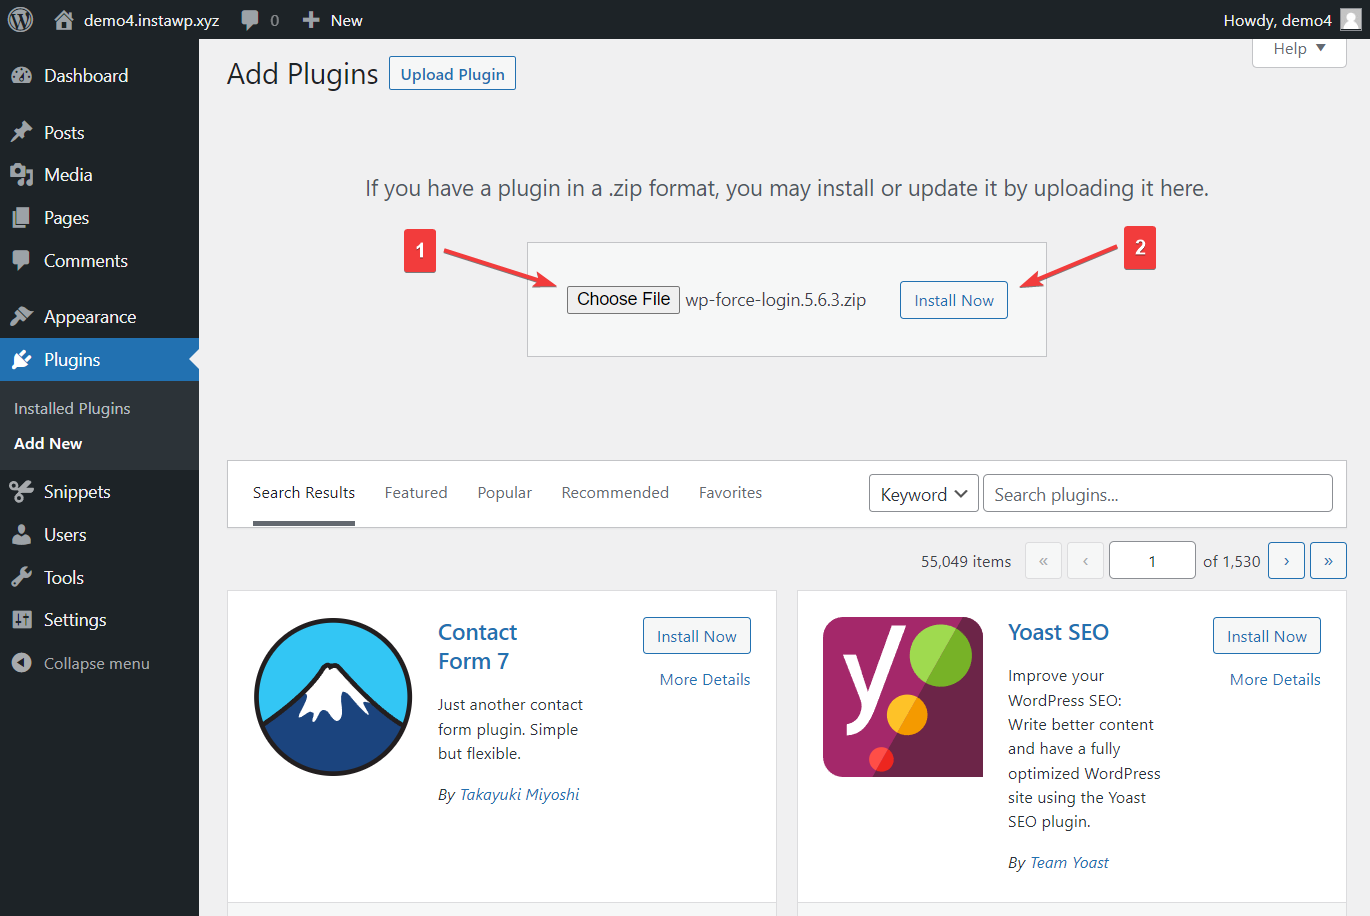Click the Comments speech bubble sidebar icon
Screen dimensions: 1370x916
[22, 261]
